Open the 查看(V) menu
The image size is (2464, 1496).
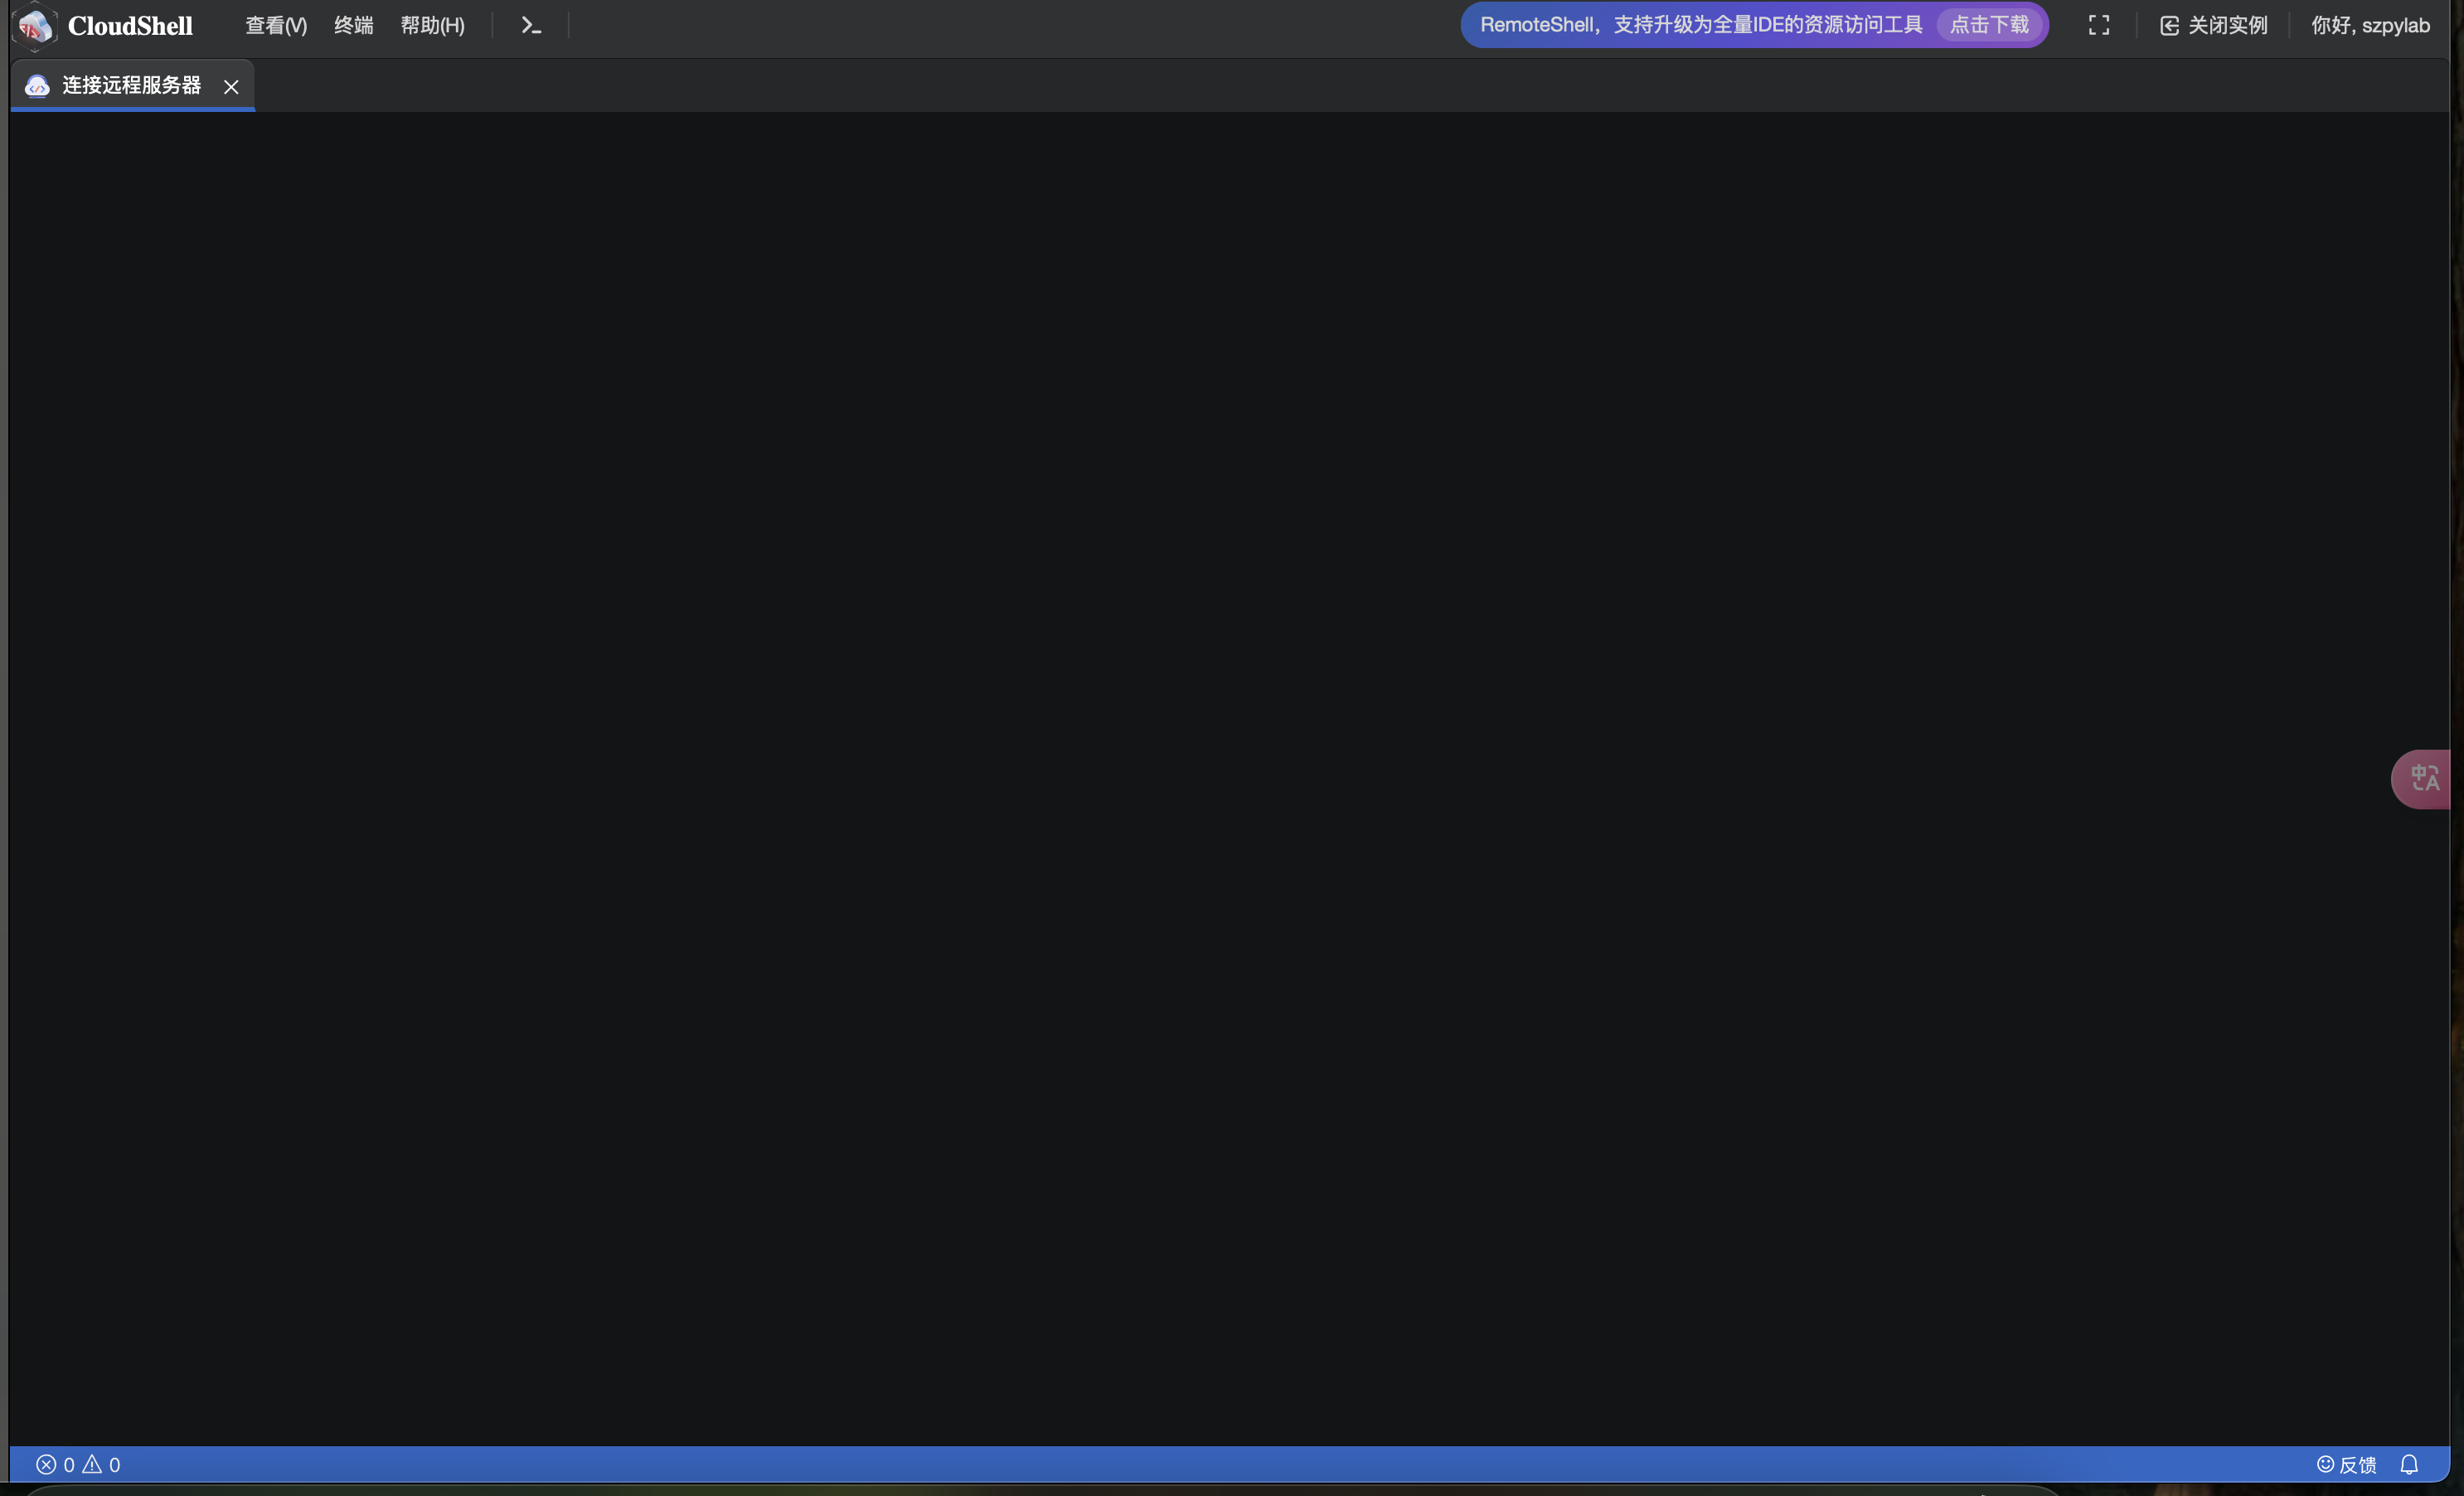click(276, 26)
